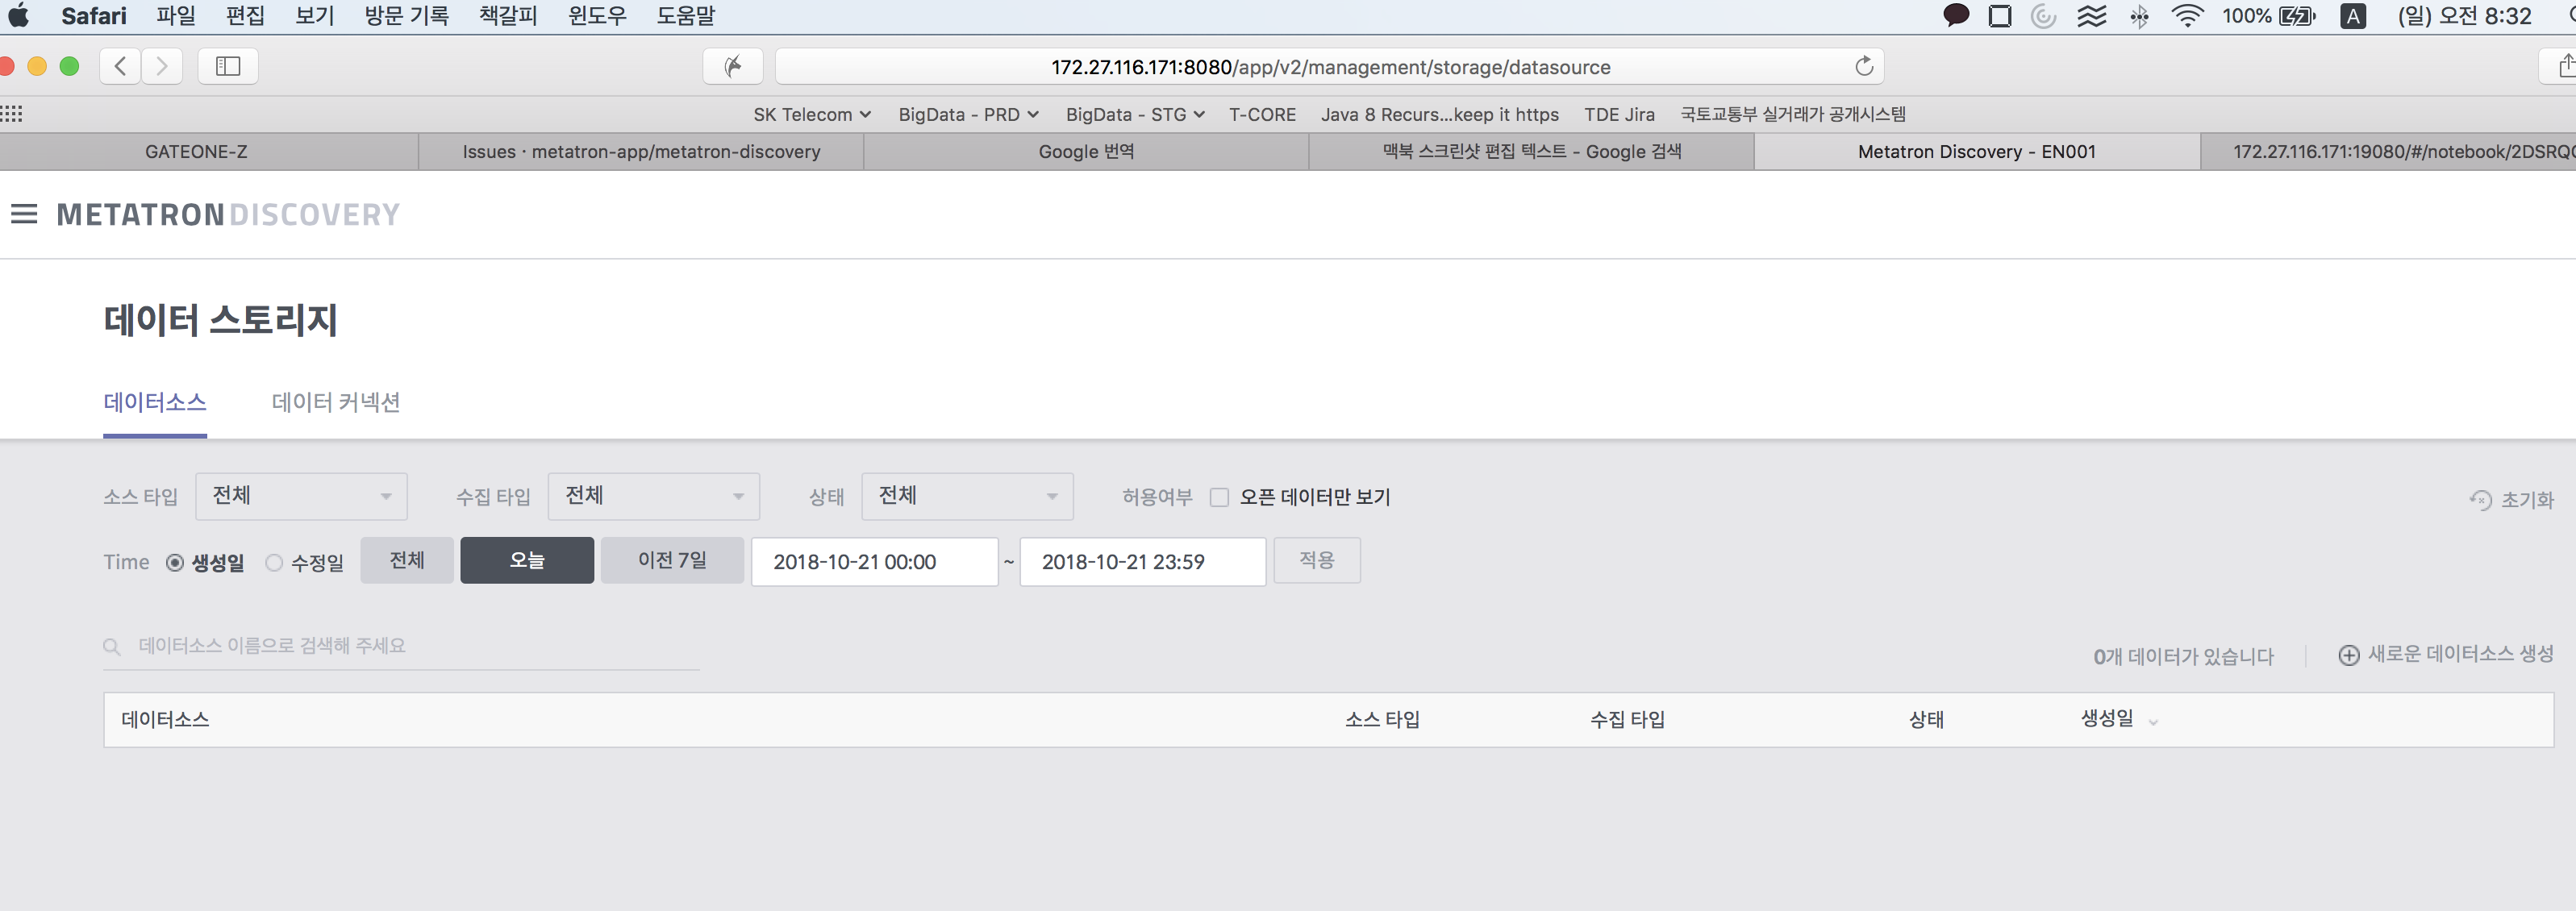Screen dimensions: 2576x911
Task: Click the search magnifier icon
Action: [111, 646]
